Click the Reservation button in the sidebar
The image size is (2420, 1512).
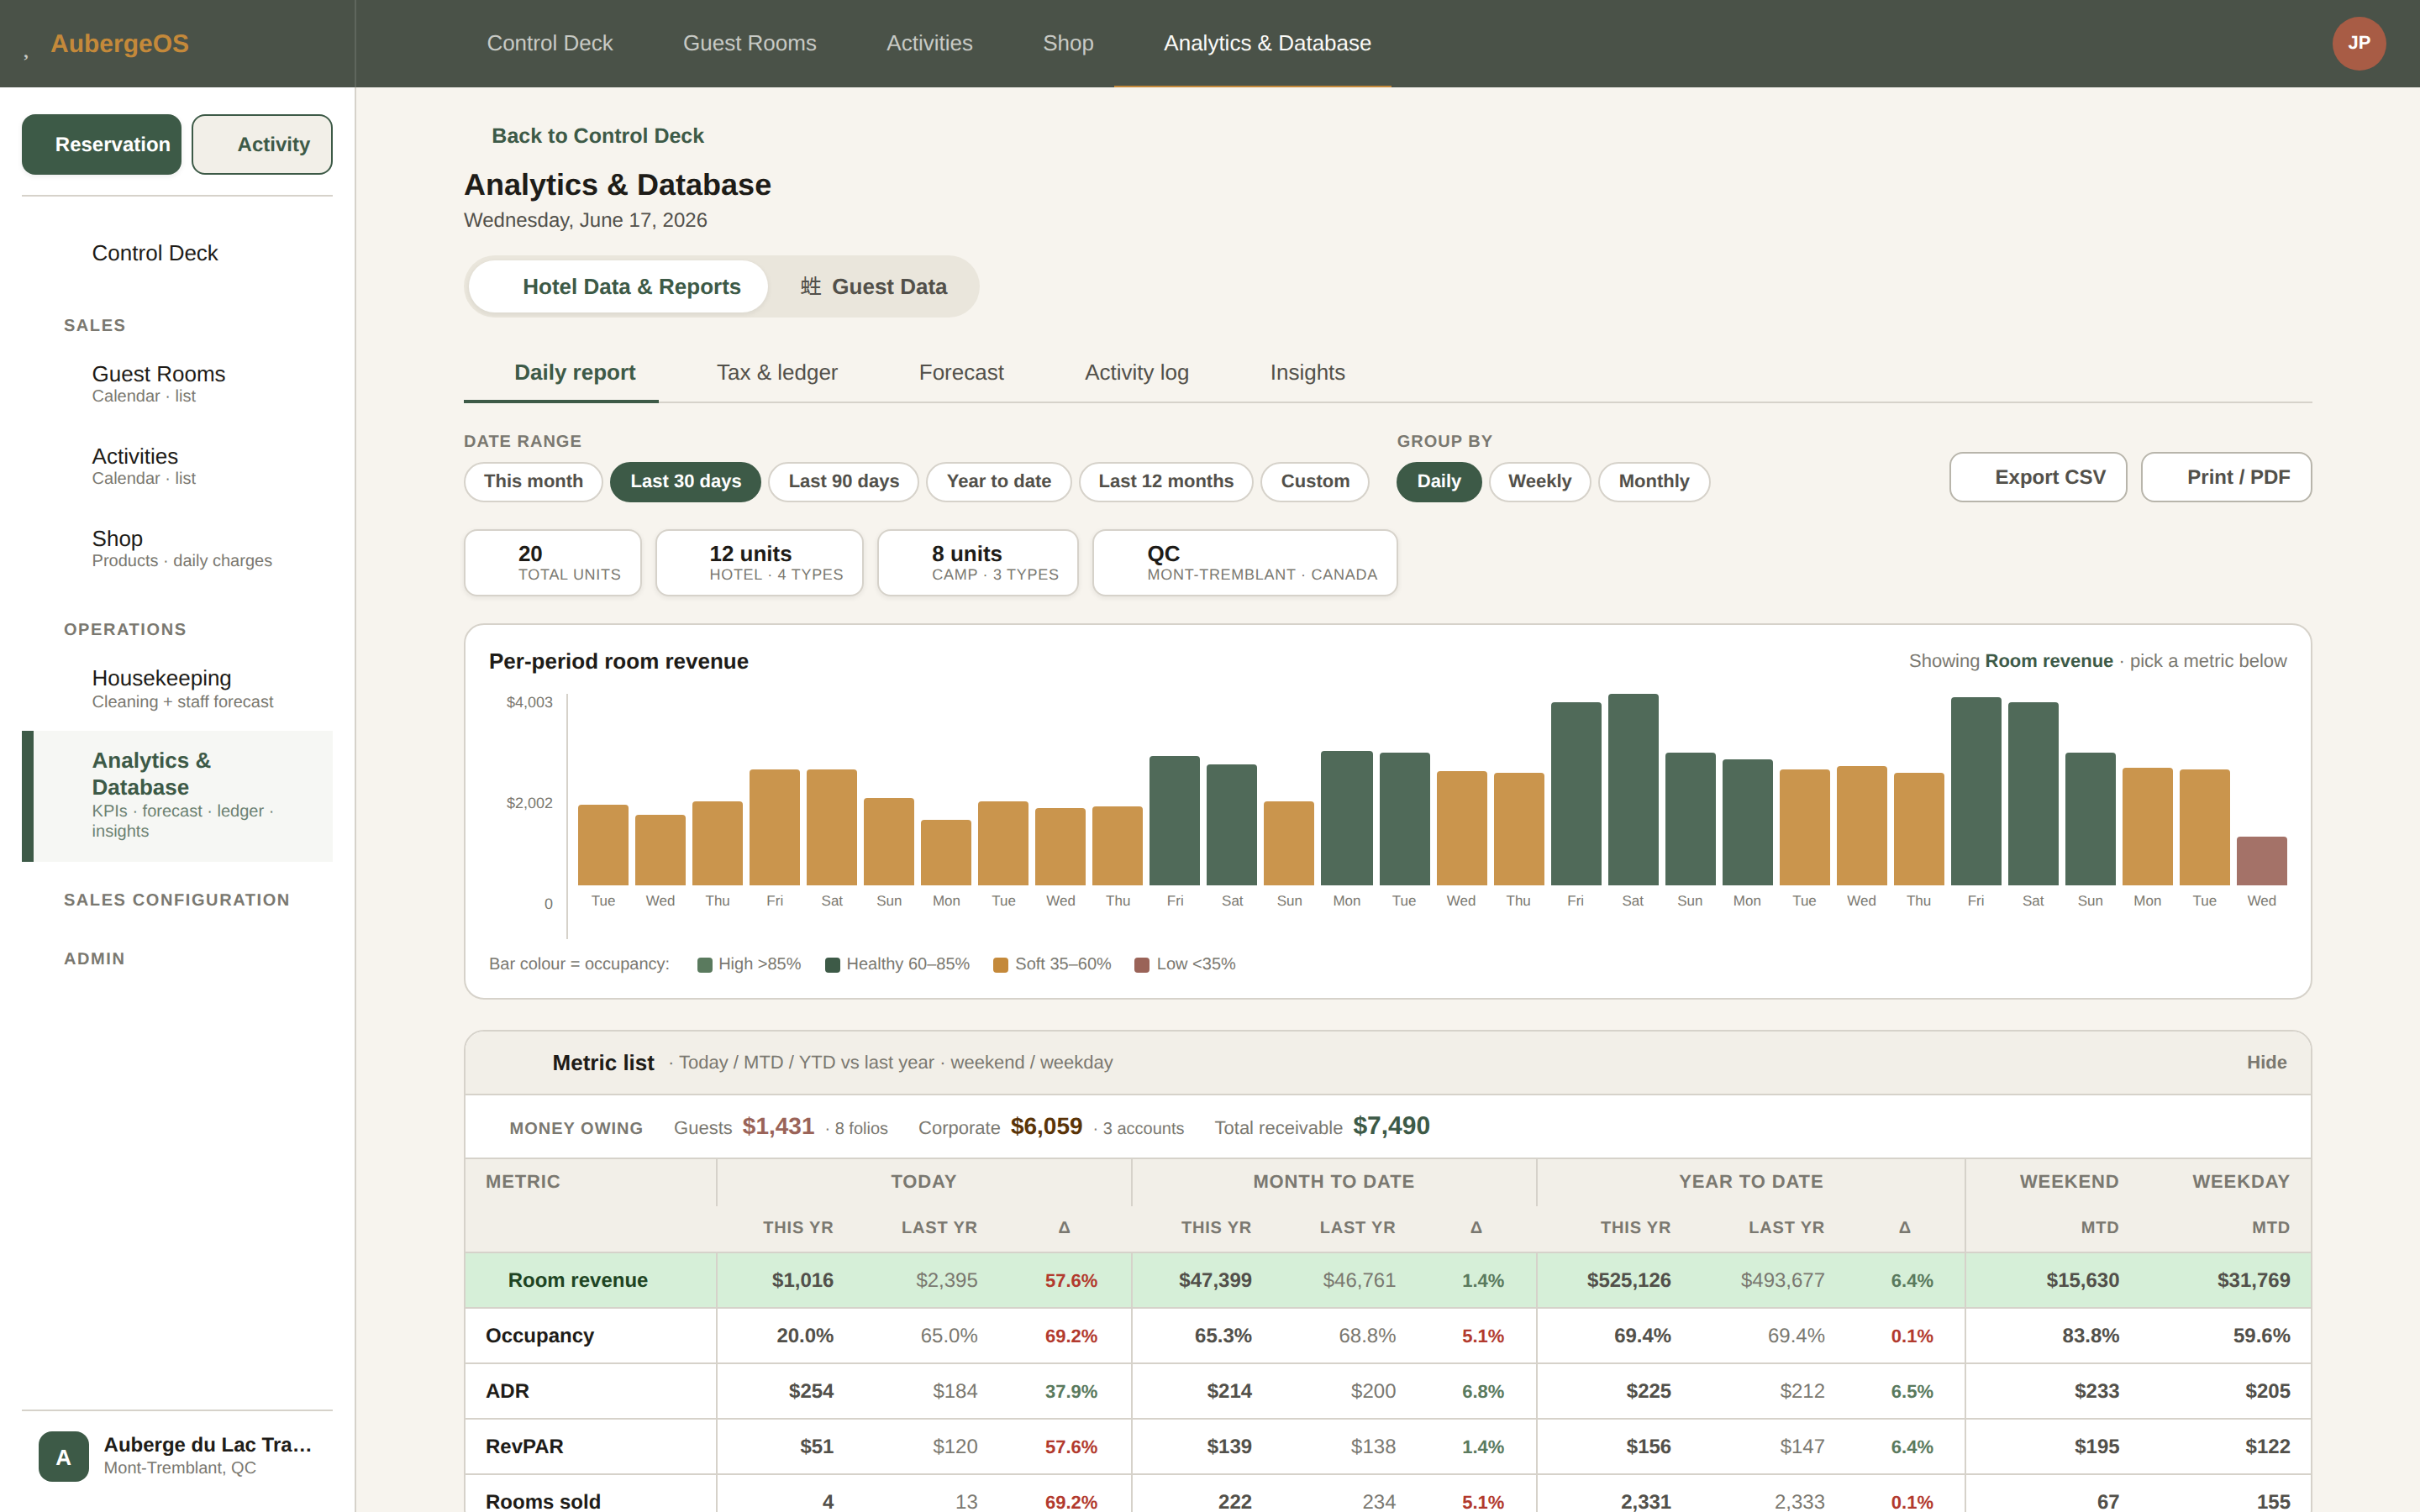click(x=101, y=144)
